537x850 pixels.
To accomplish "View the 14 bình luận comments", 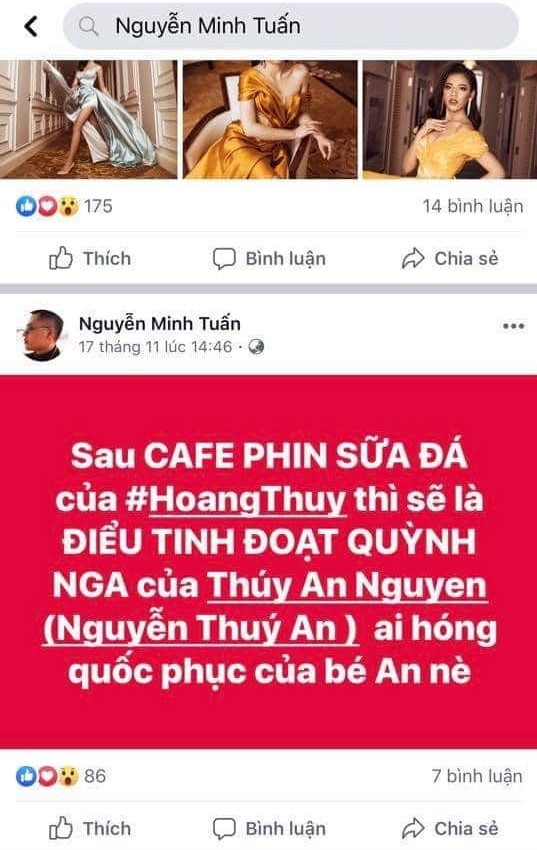I will (x=473, y=206).
